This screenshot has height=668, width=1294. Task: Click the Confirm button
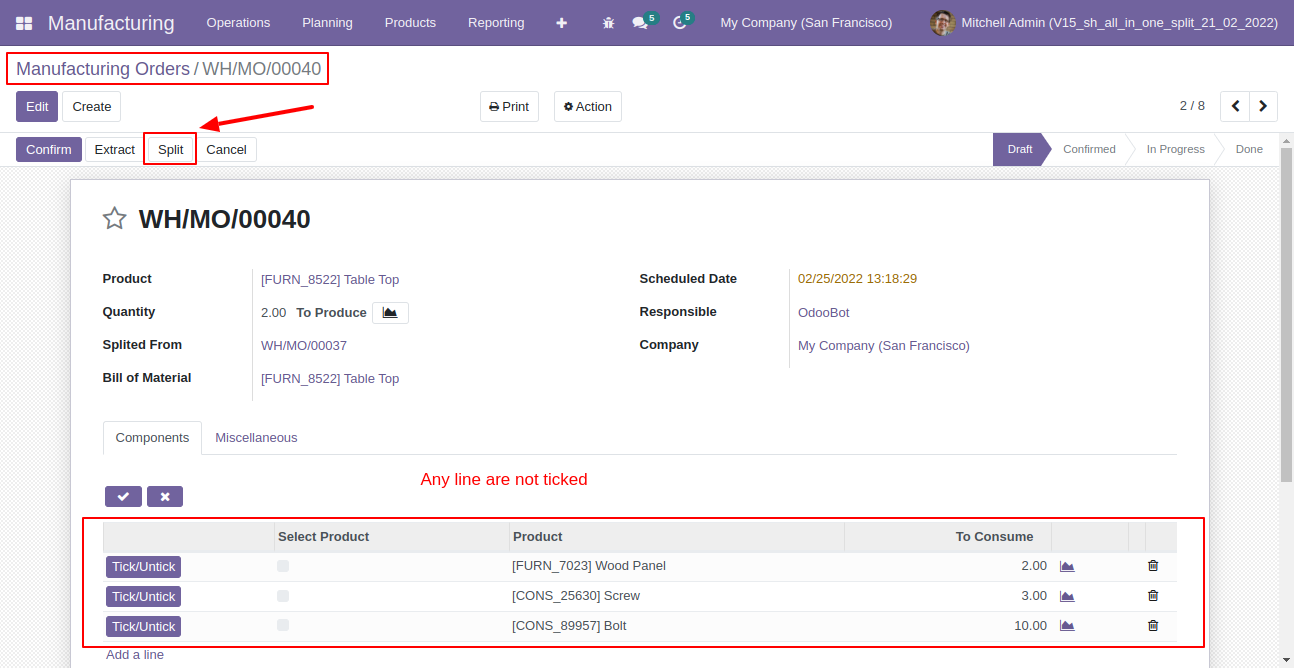coord(49,150)
